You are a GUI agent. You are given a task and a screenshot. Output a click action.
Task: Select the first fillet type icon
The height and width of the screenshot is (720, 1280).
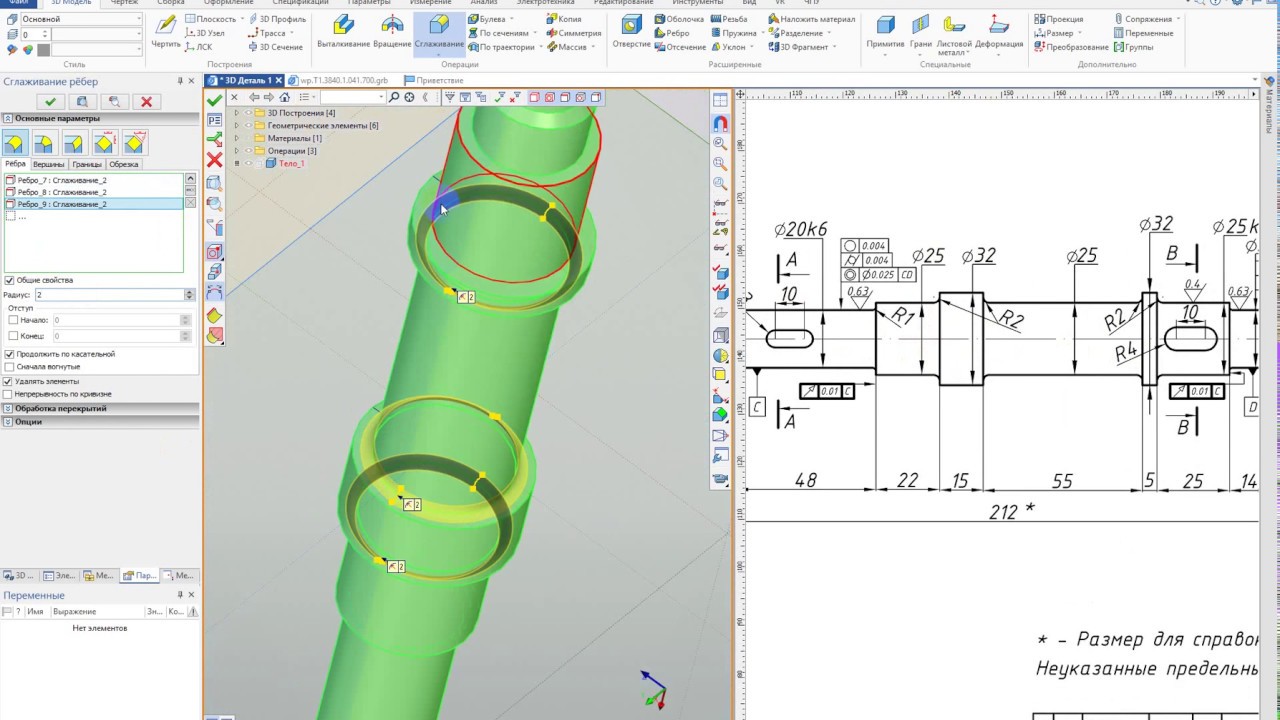(x=14, y=143)
